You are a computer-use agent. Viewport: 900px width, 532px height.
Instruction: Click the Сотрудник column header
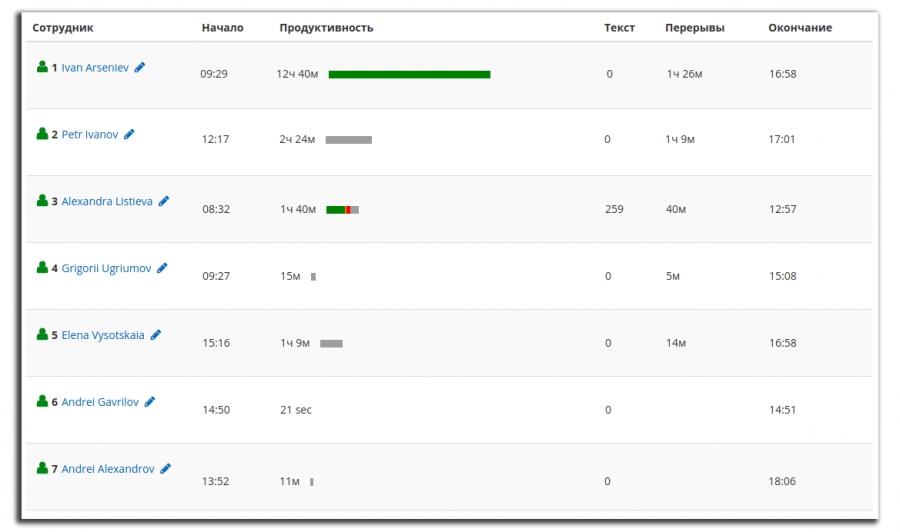[63, 28]
